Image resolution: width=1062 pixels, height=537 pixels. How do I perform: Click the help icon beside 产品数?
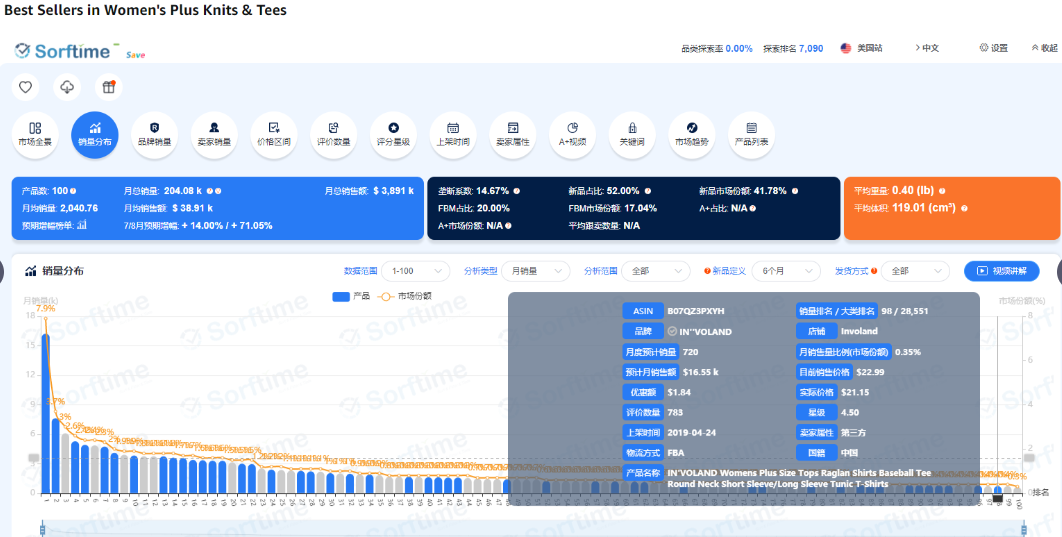(73, 191)
